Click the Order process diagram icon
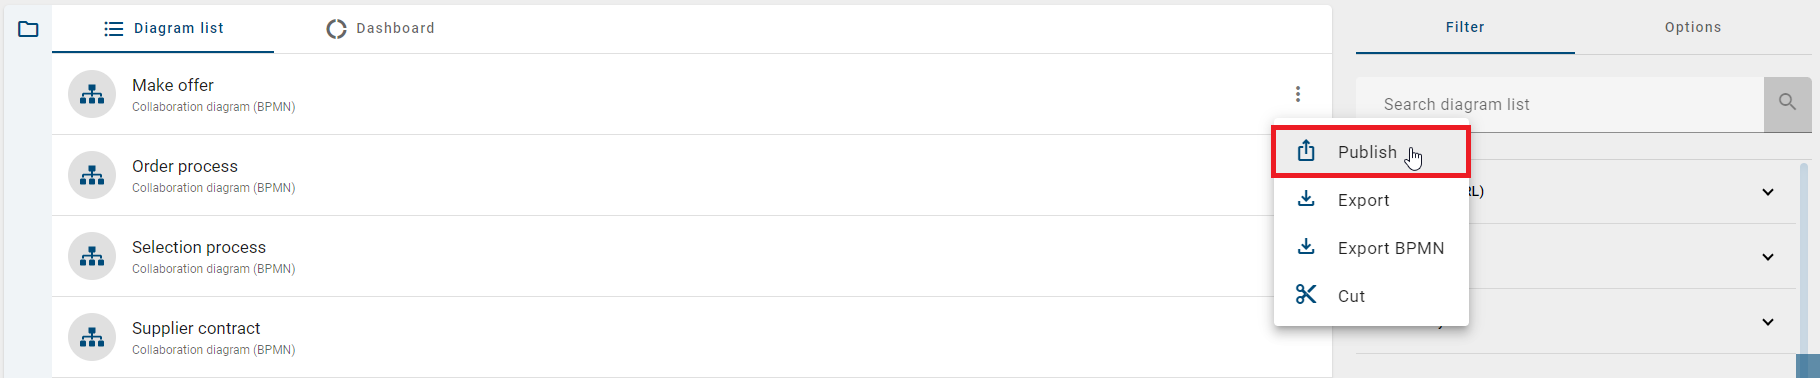The image size is (1820, 378). tap(92, 175)
